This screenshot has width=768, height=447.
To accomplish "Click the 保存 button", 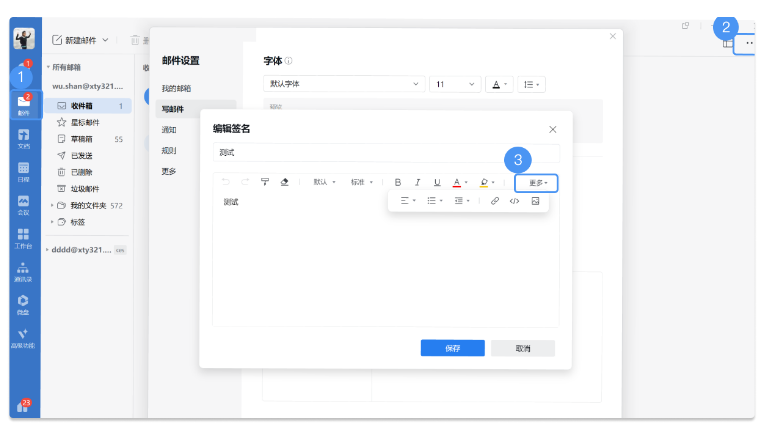I will (x=452, y=348).
